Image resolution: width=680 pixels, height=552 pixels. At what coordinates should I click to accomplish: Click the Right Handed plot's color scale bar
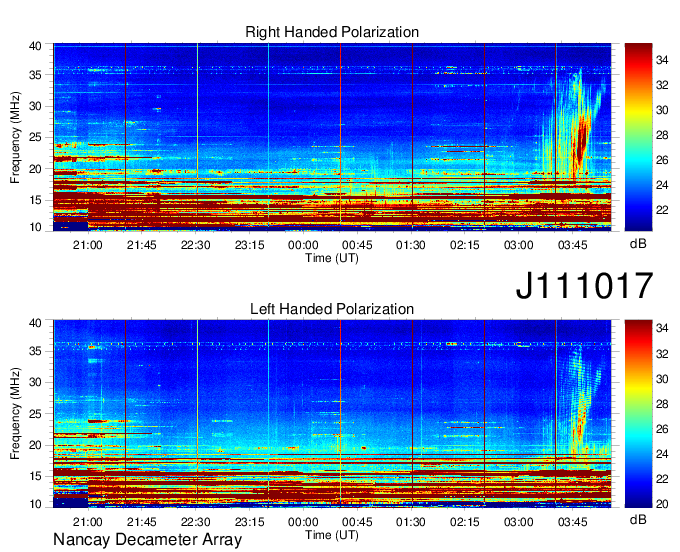tap(638, 137)
